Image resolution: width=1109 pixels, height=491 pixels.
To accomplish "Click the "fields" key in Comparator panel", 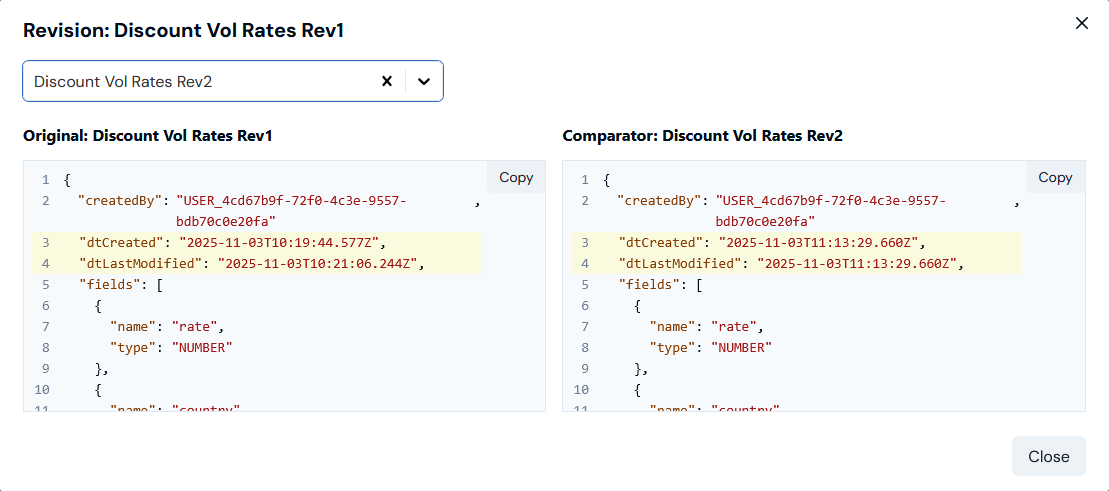I will click(x=650, y=285).
